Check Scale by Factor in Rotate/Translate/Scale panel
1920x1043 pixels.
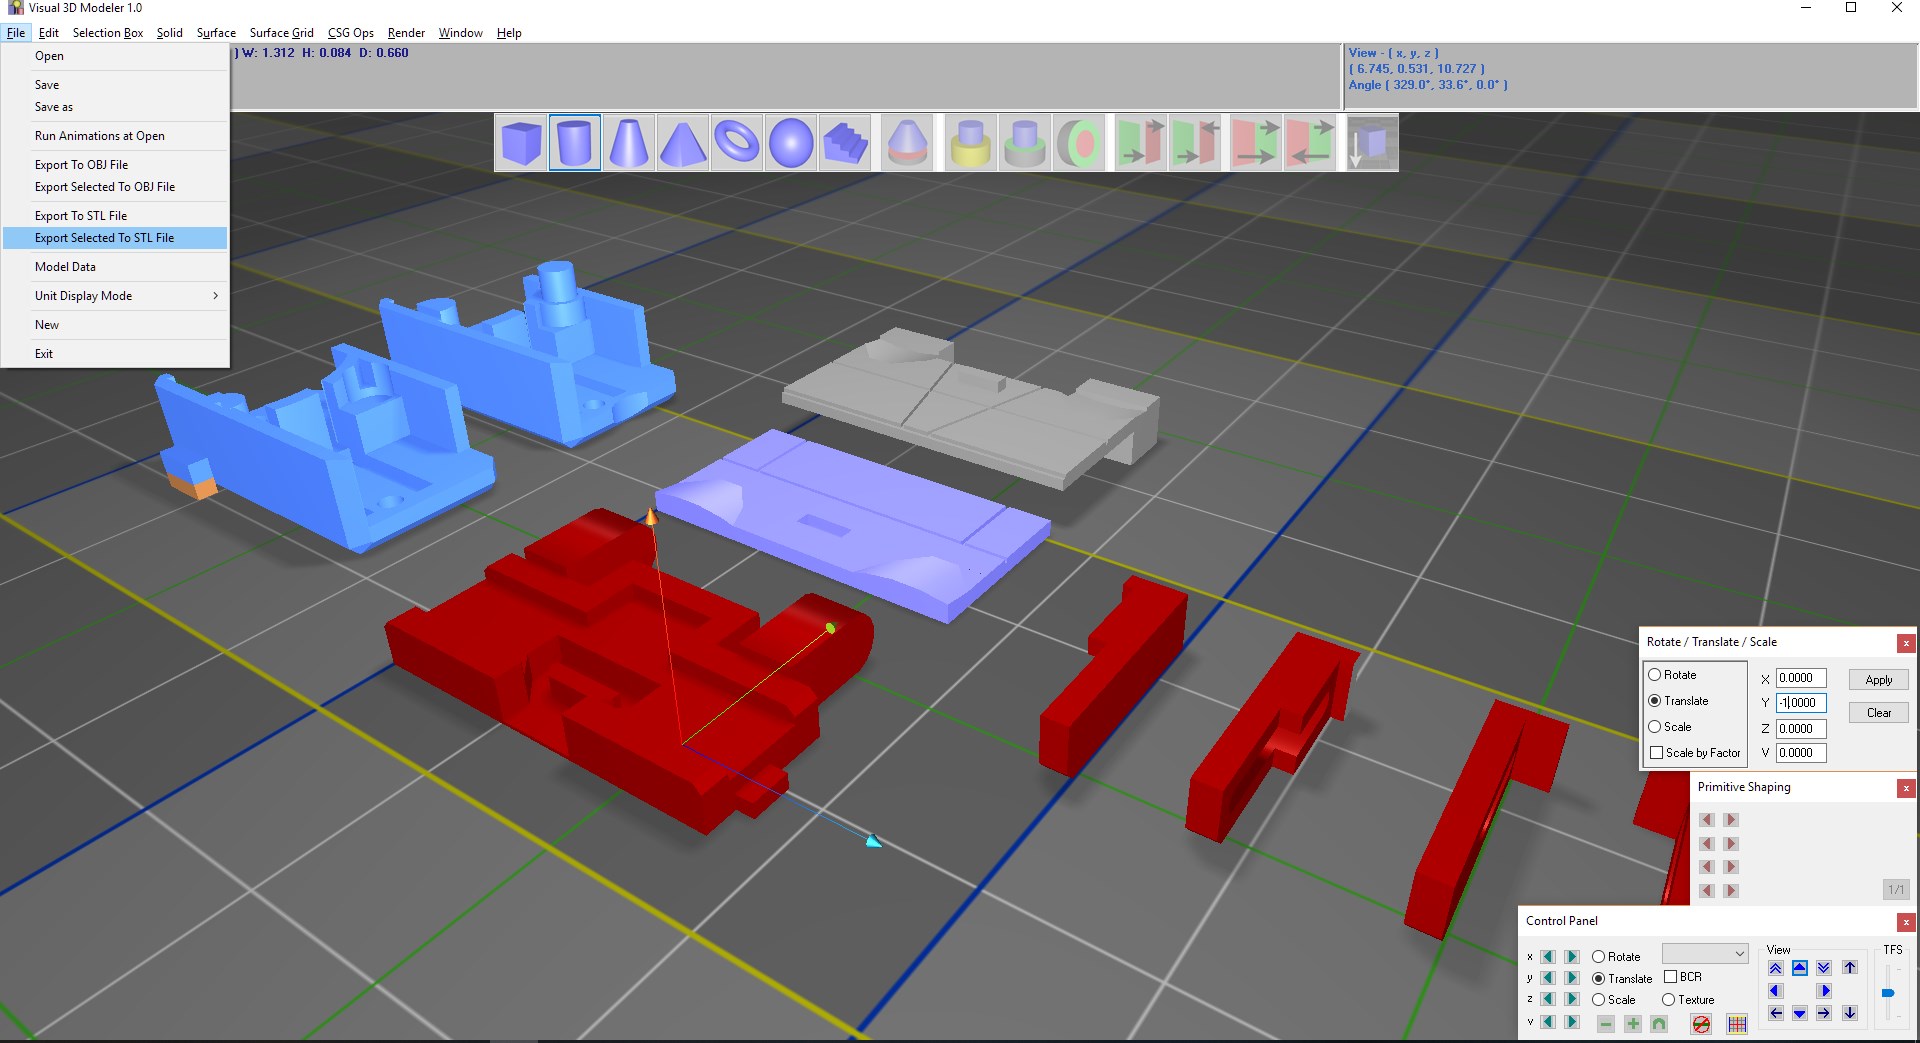click(1657, 753)
